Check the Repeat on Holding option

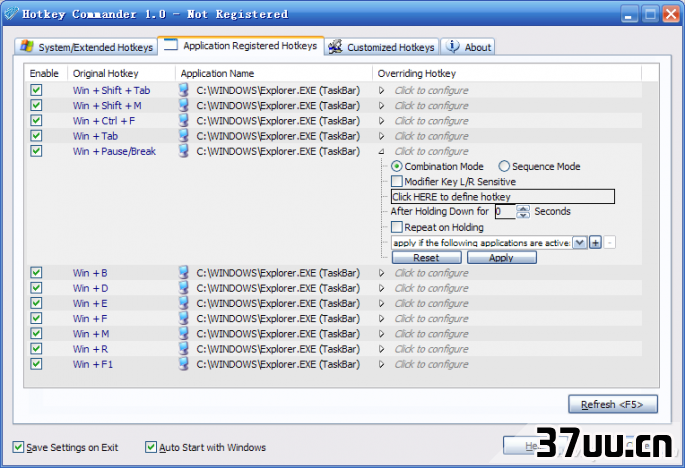[397, 227]
